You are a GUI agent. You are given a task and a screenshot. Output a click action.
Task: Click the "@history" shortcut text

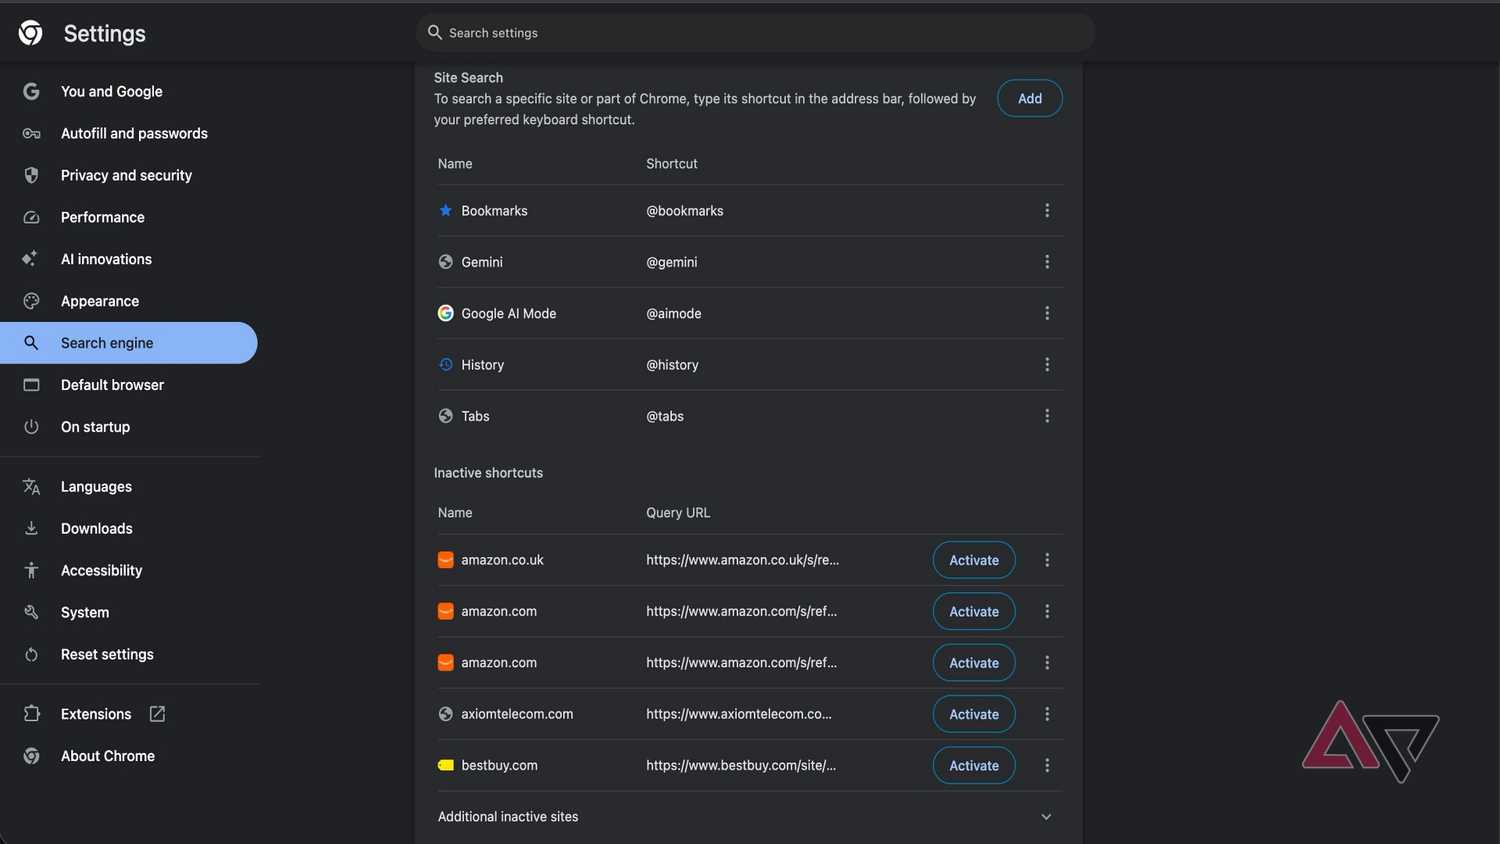tap(672, 365)
